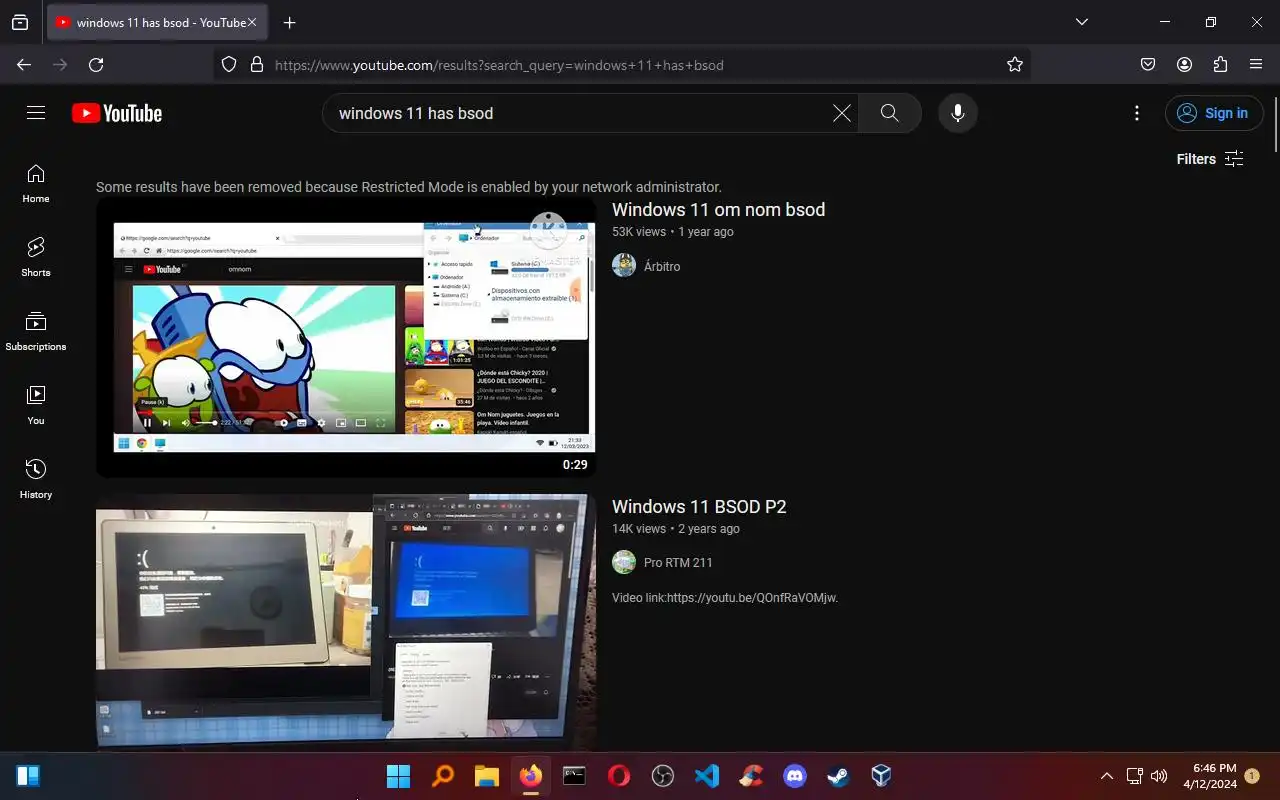Open a new tab with the plus button

click(x=289, y=22)
